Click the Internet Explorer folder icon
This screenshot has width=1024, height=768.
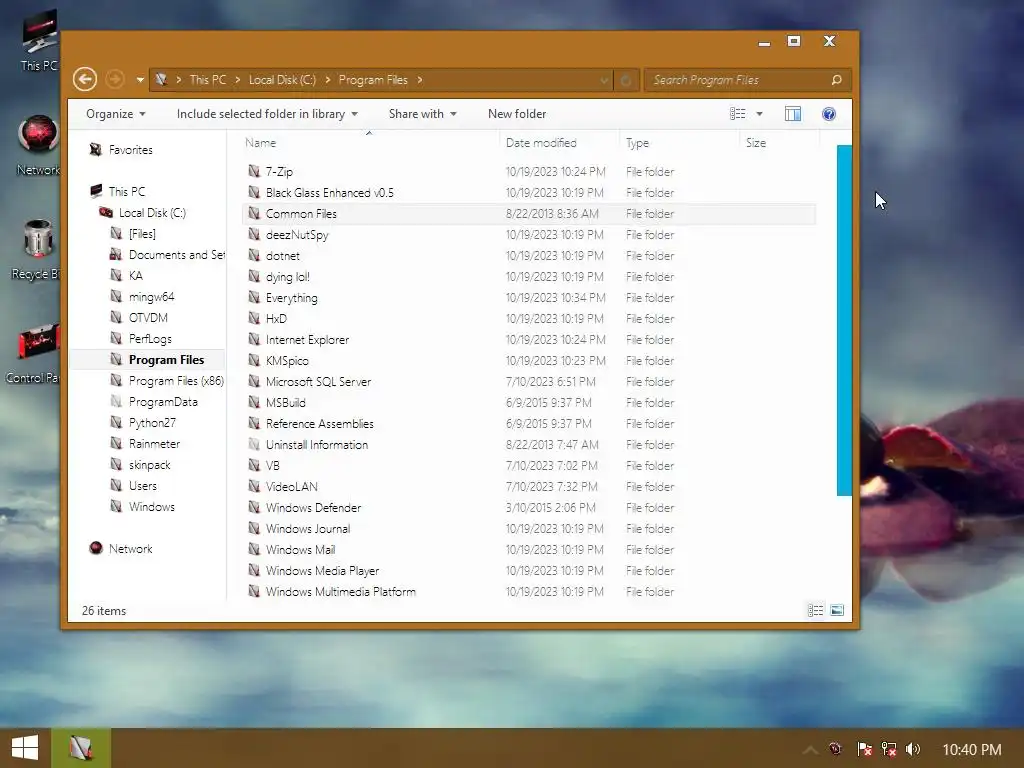pyautogui.click(x=254, y=339)
